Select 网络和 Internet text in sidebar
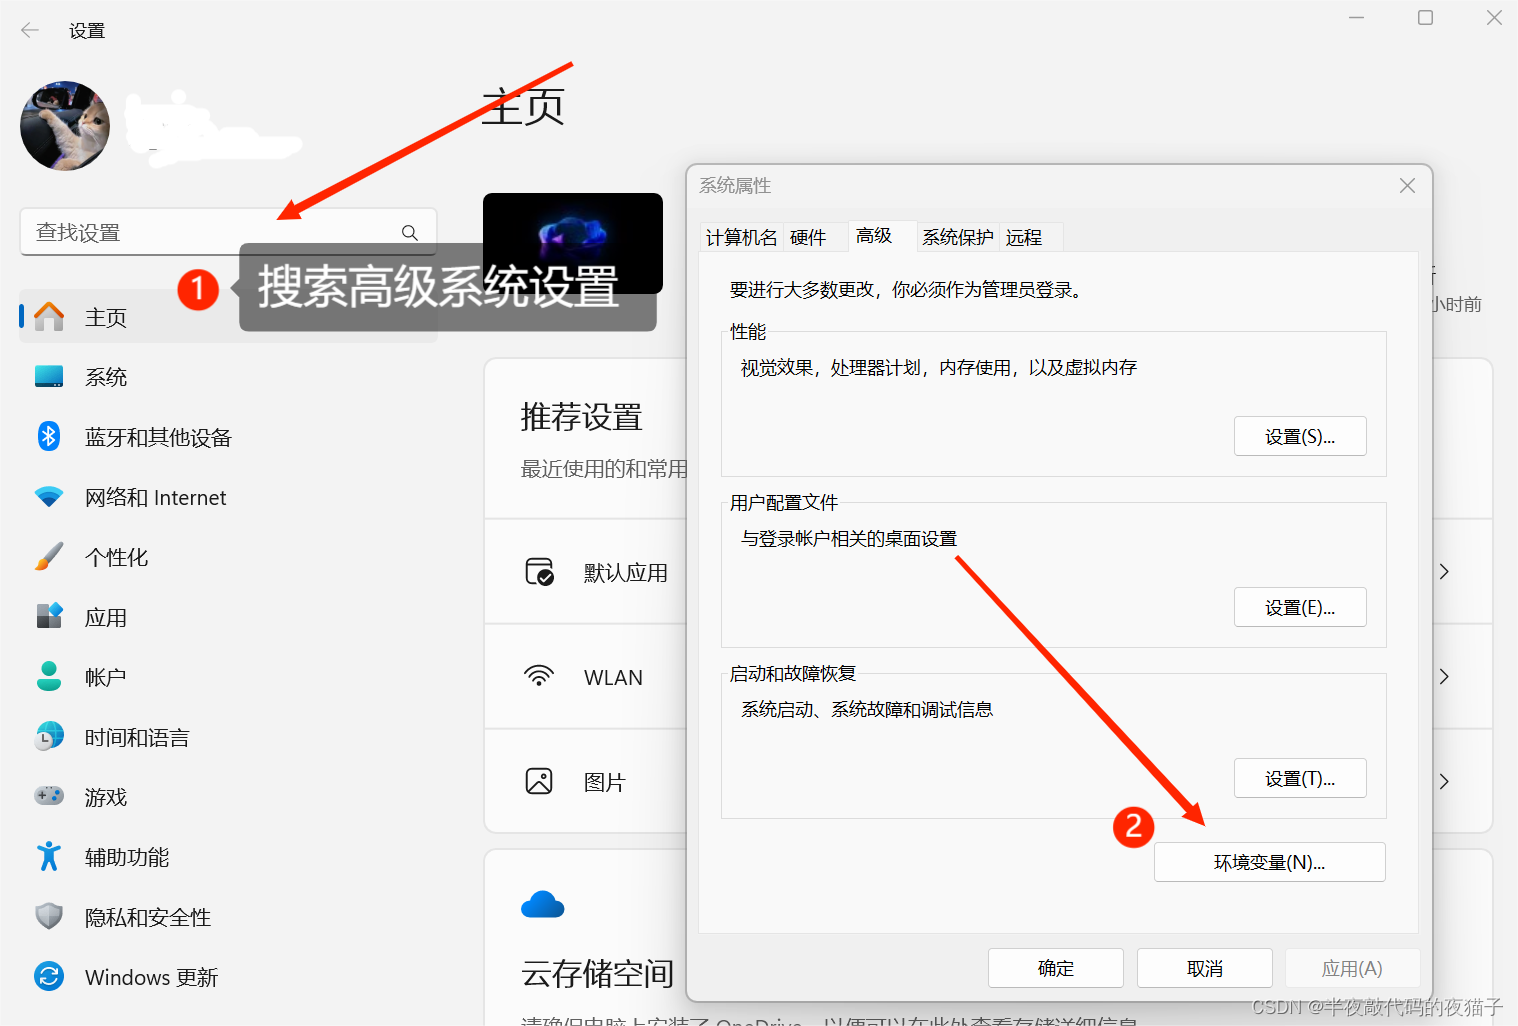Image resolution: width=1518 pixels, height=1026 pixels. (x=155, y=497)
